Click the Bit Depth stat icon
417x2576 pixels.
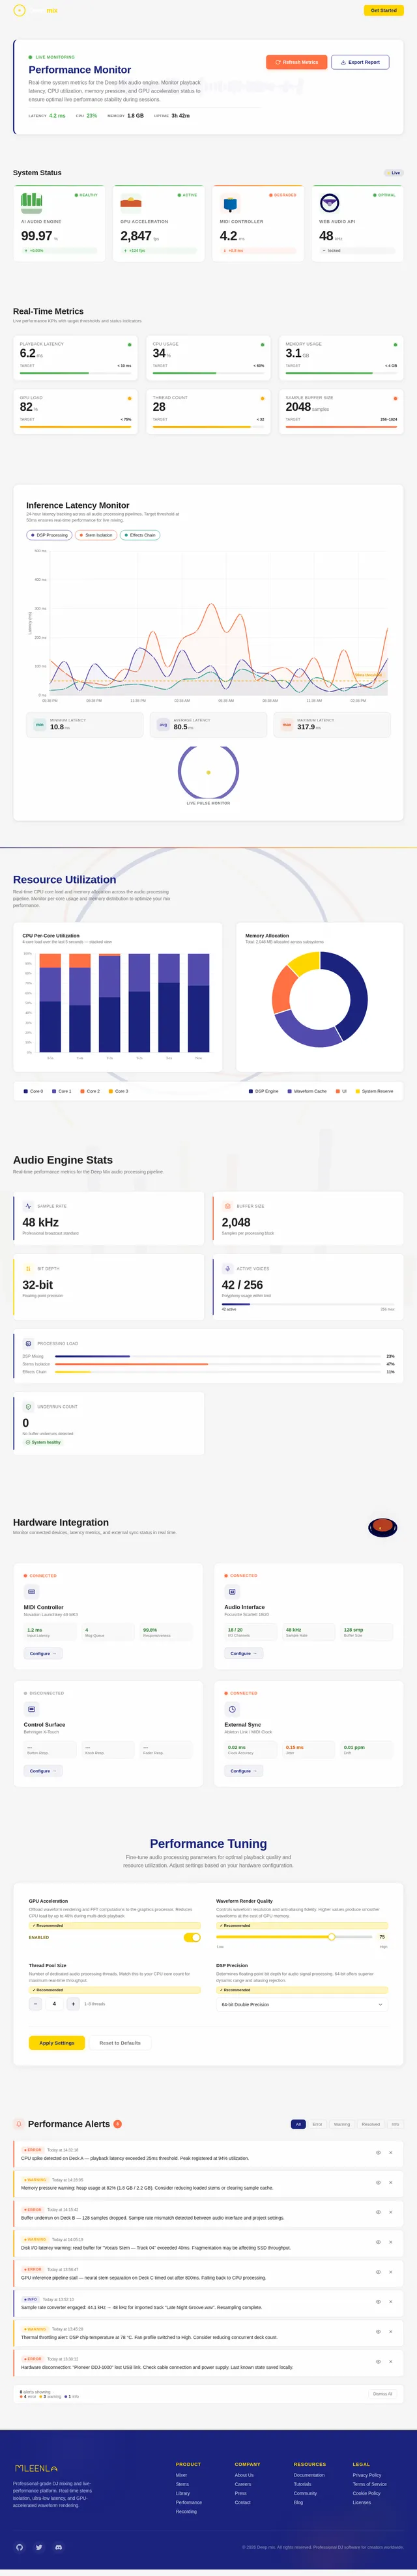tap(28, 1268)
